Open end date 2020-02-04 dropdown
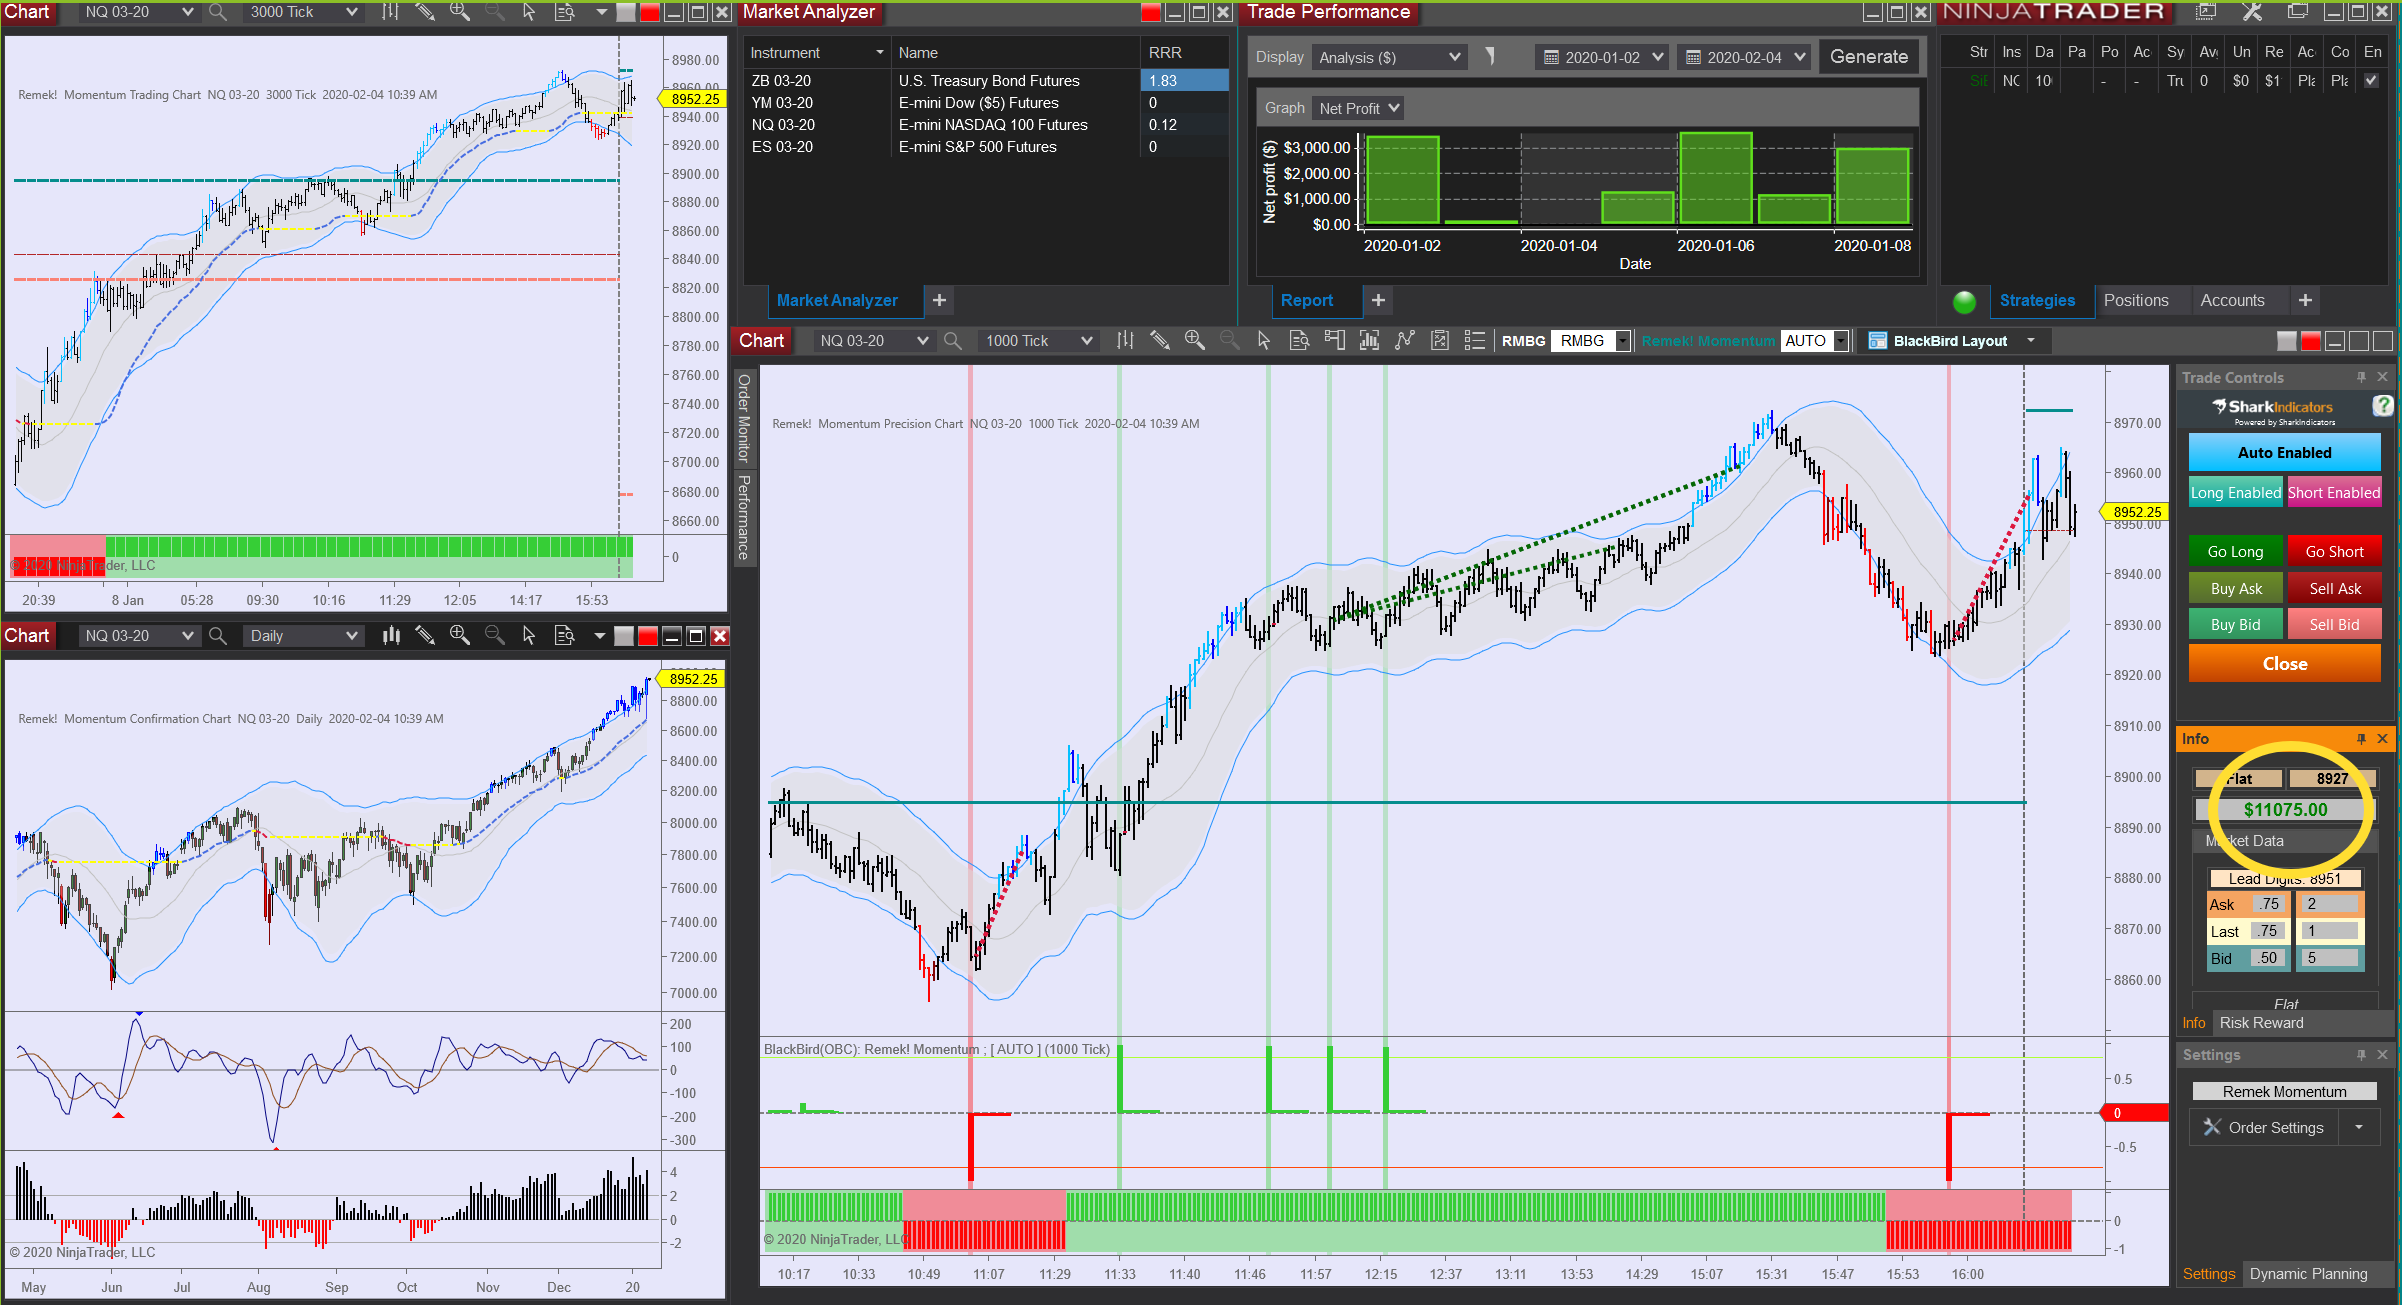Screen dimensions: 2402x1305 point(1745,57)
